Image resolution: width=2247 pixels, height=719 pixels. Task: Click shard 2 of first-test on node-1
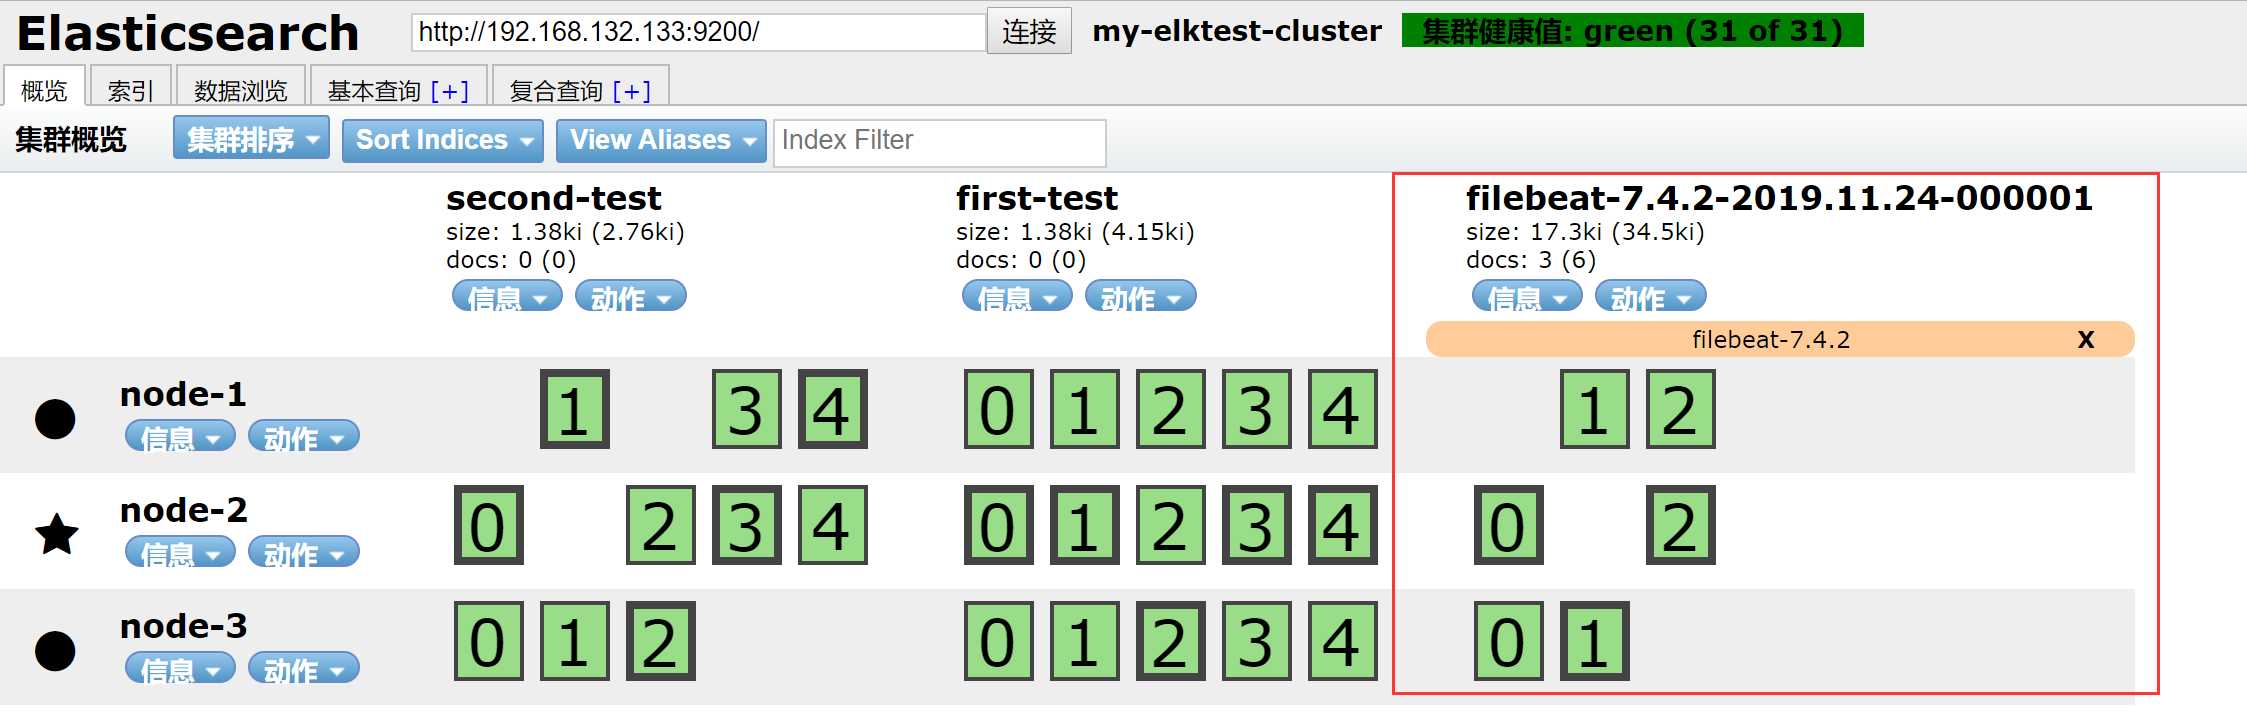(1170, 409)
